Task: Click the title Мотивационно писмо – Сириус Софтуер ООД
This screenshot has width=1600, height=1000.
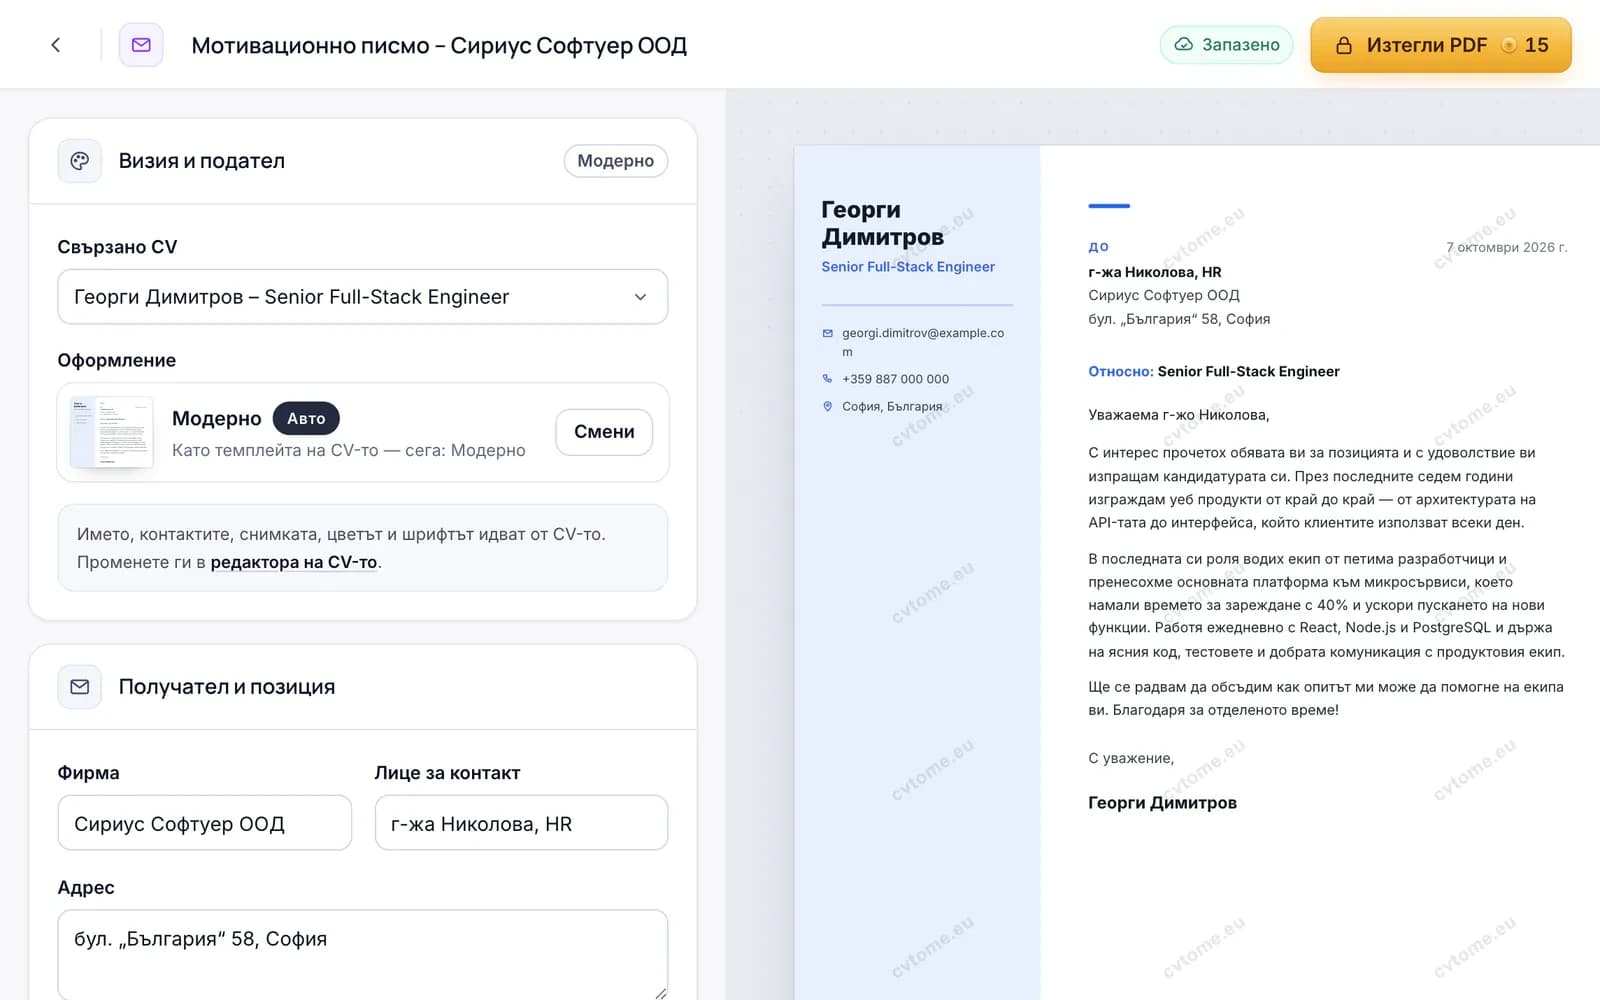Action: point(439,46)
